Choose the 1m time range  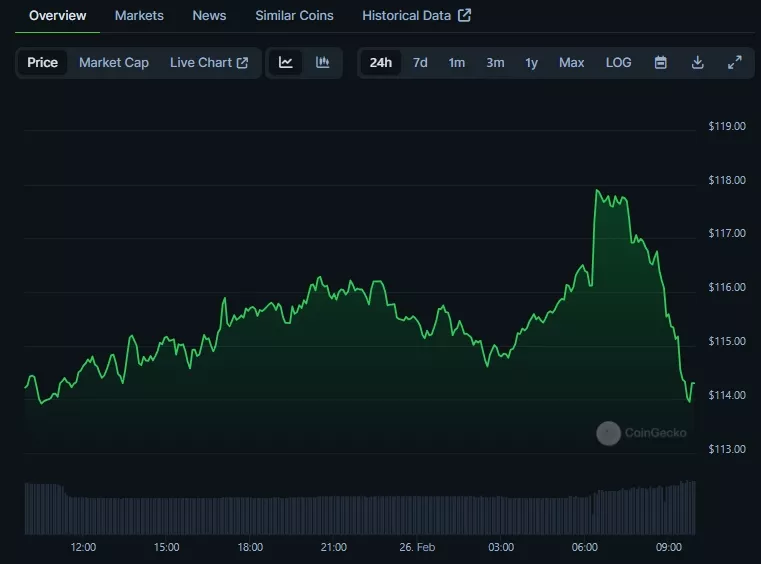pos(456,62)
